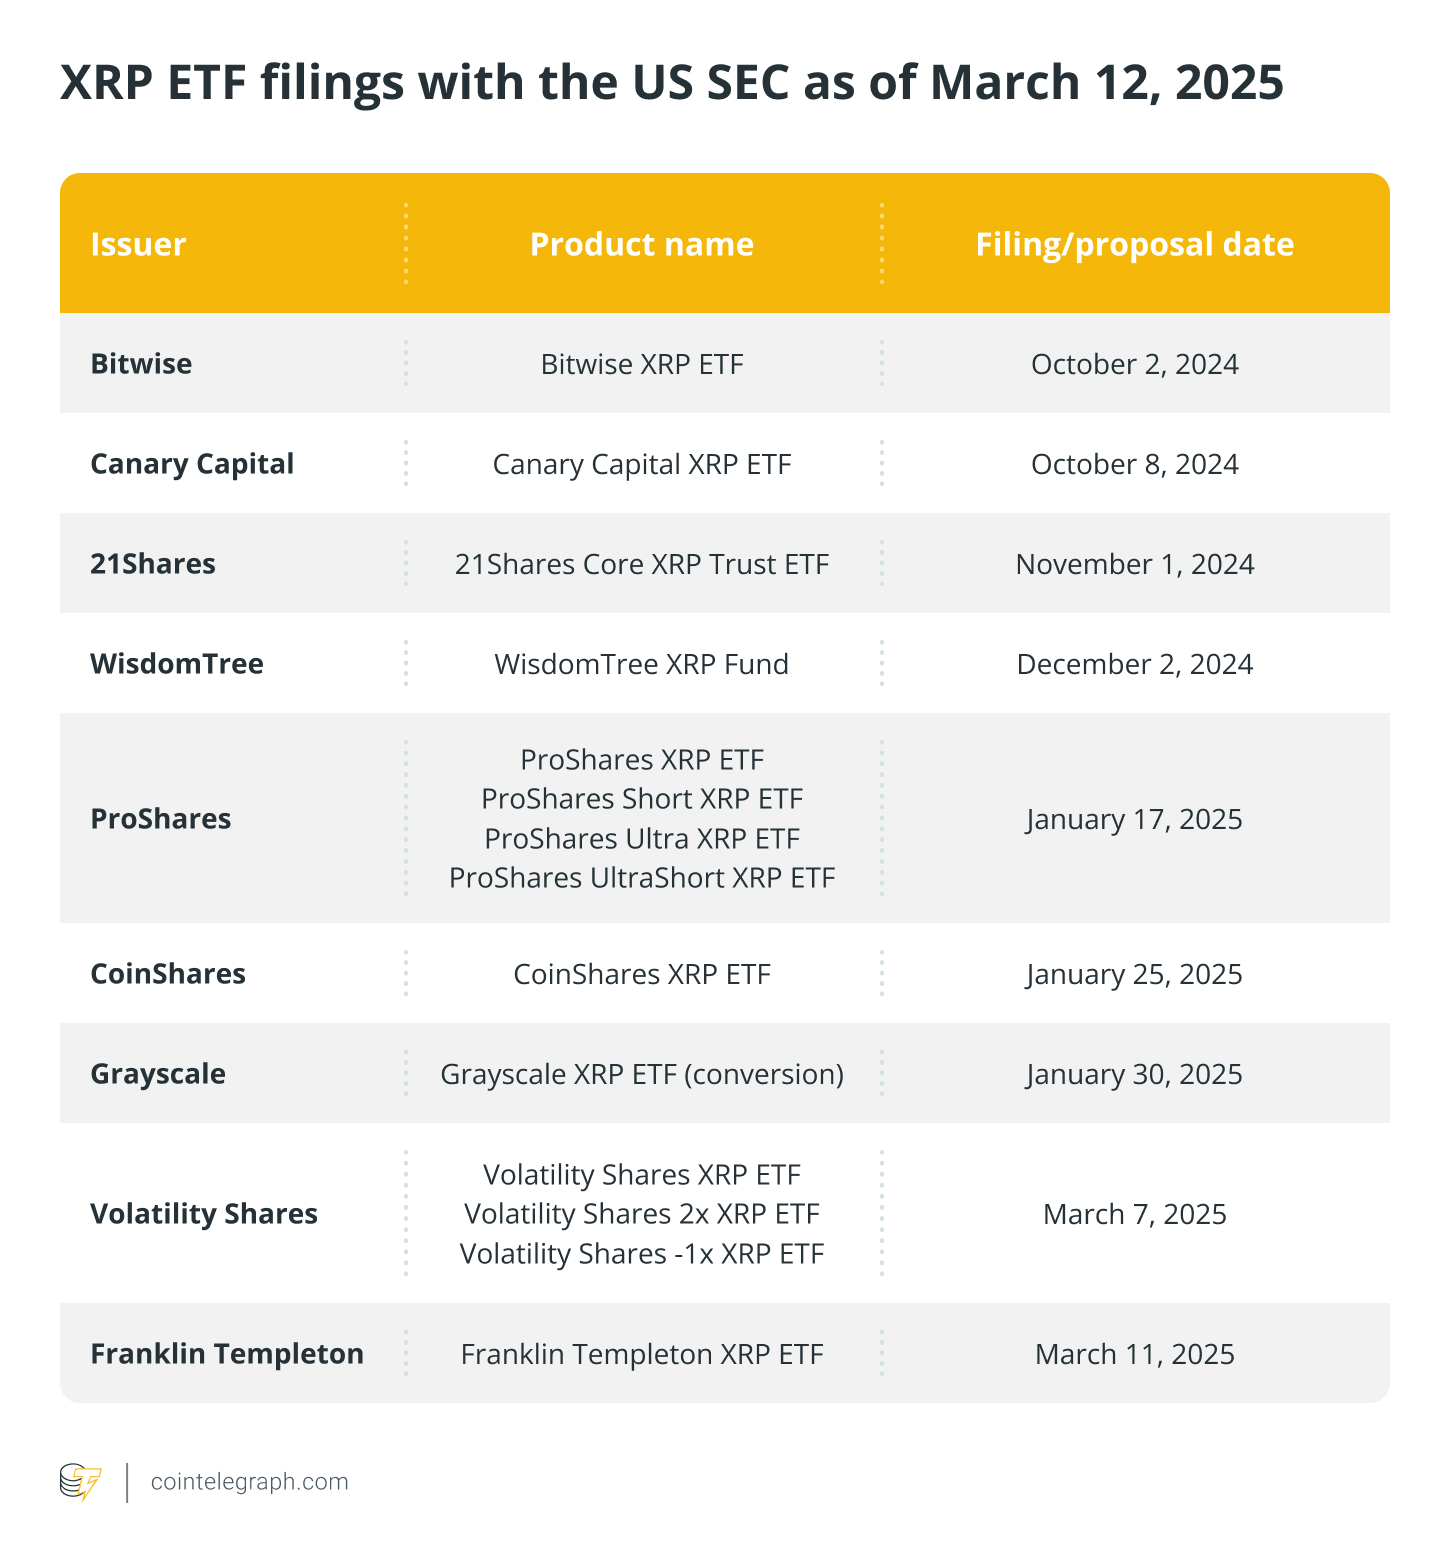
Task: Select Volatility Shares -1x XRP ETF
Action: [642, 1253]
